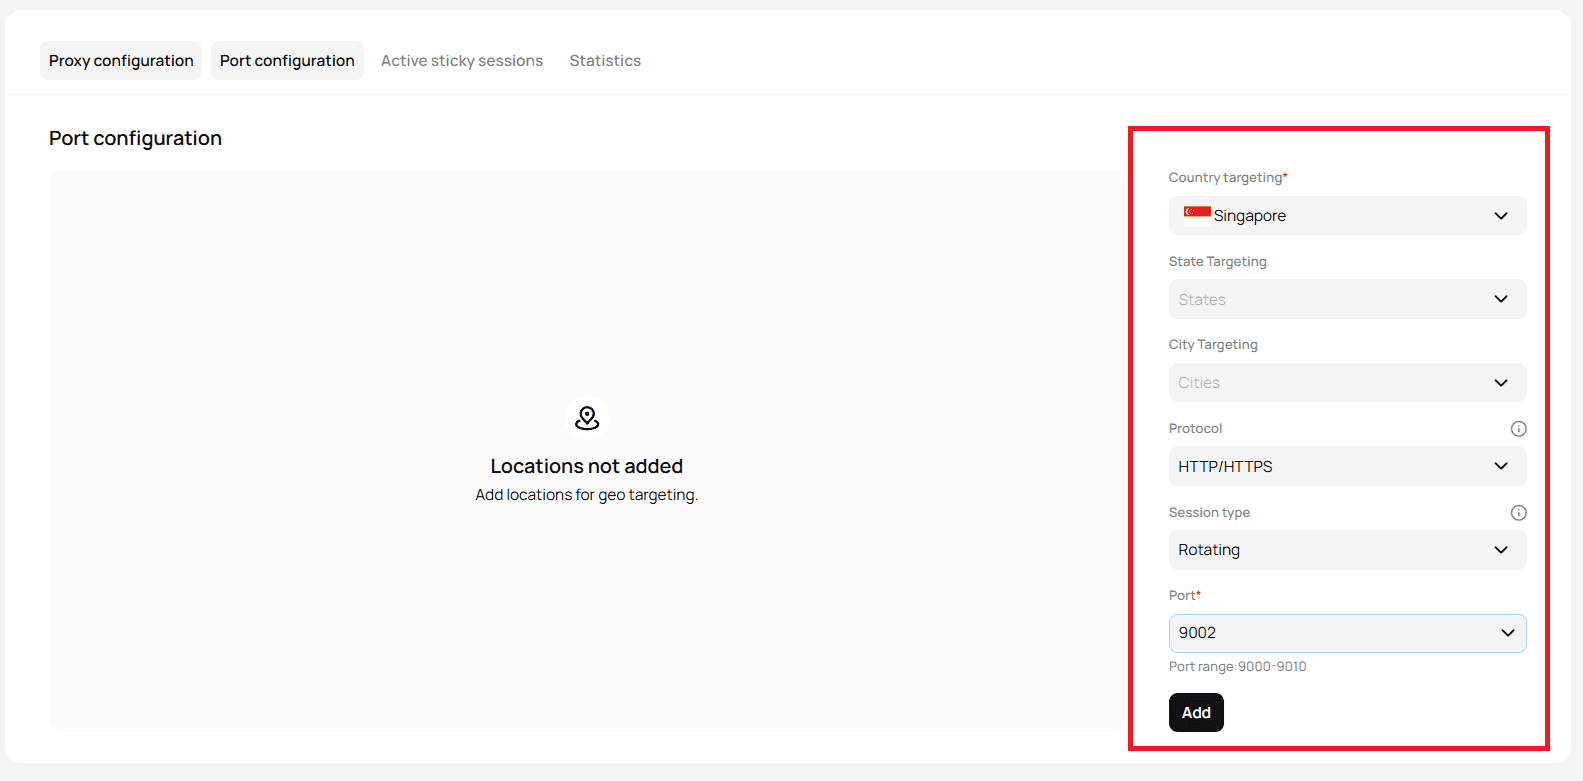Click the Session type chevron arrow

tap(1501, 550)
